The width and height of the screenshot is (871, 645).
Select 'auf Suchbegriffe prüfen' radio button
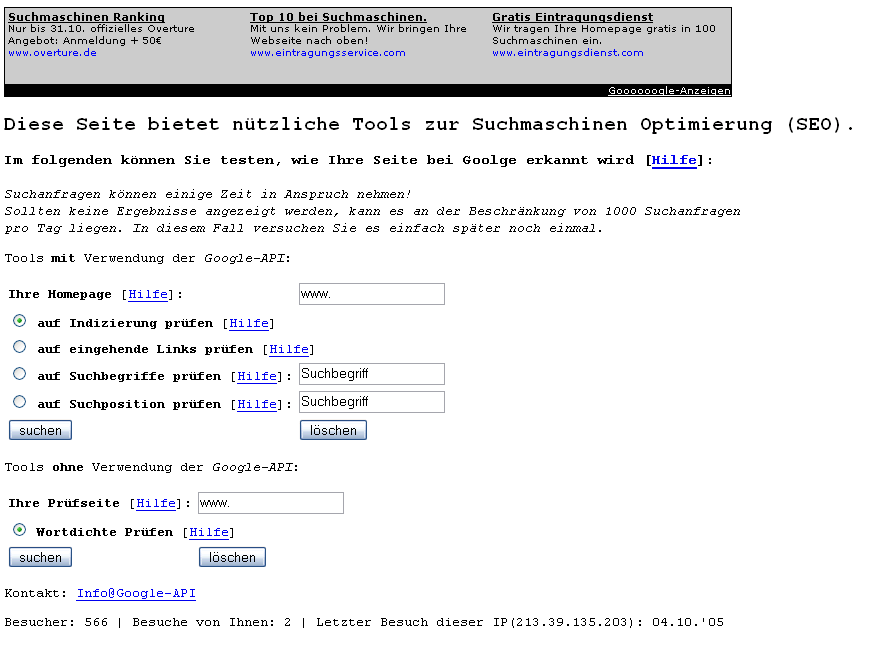coord(19,373)
